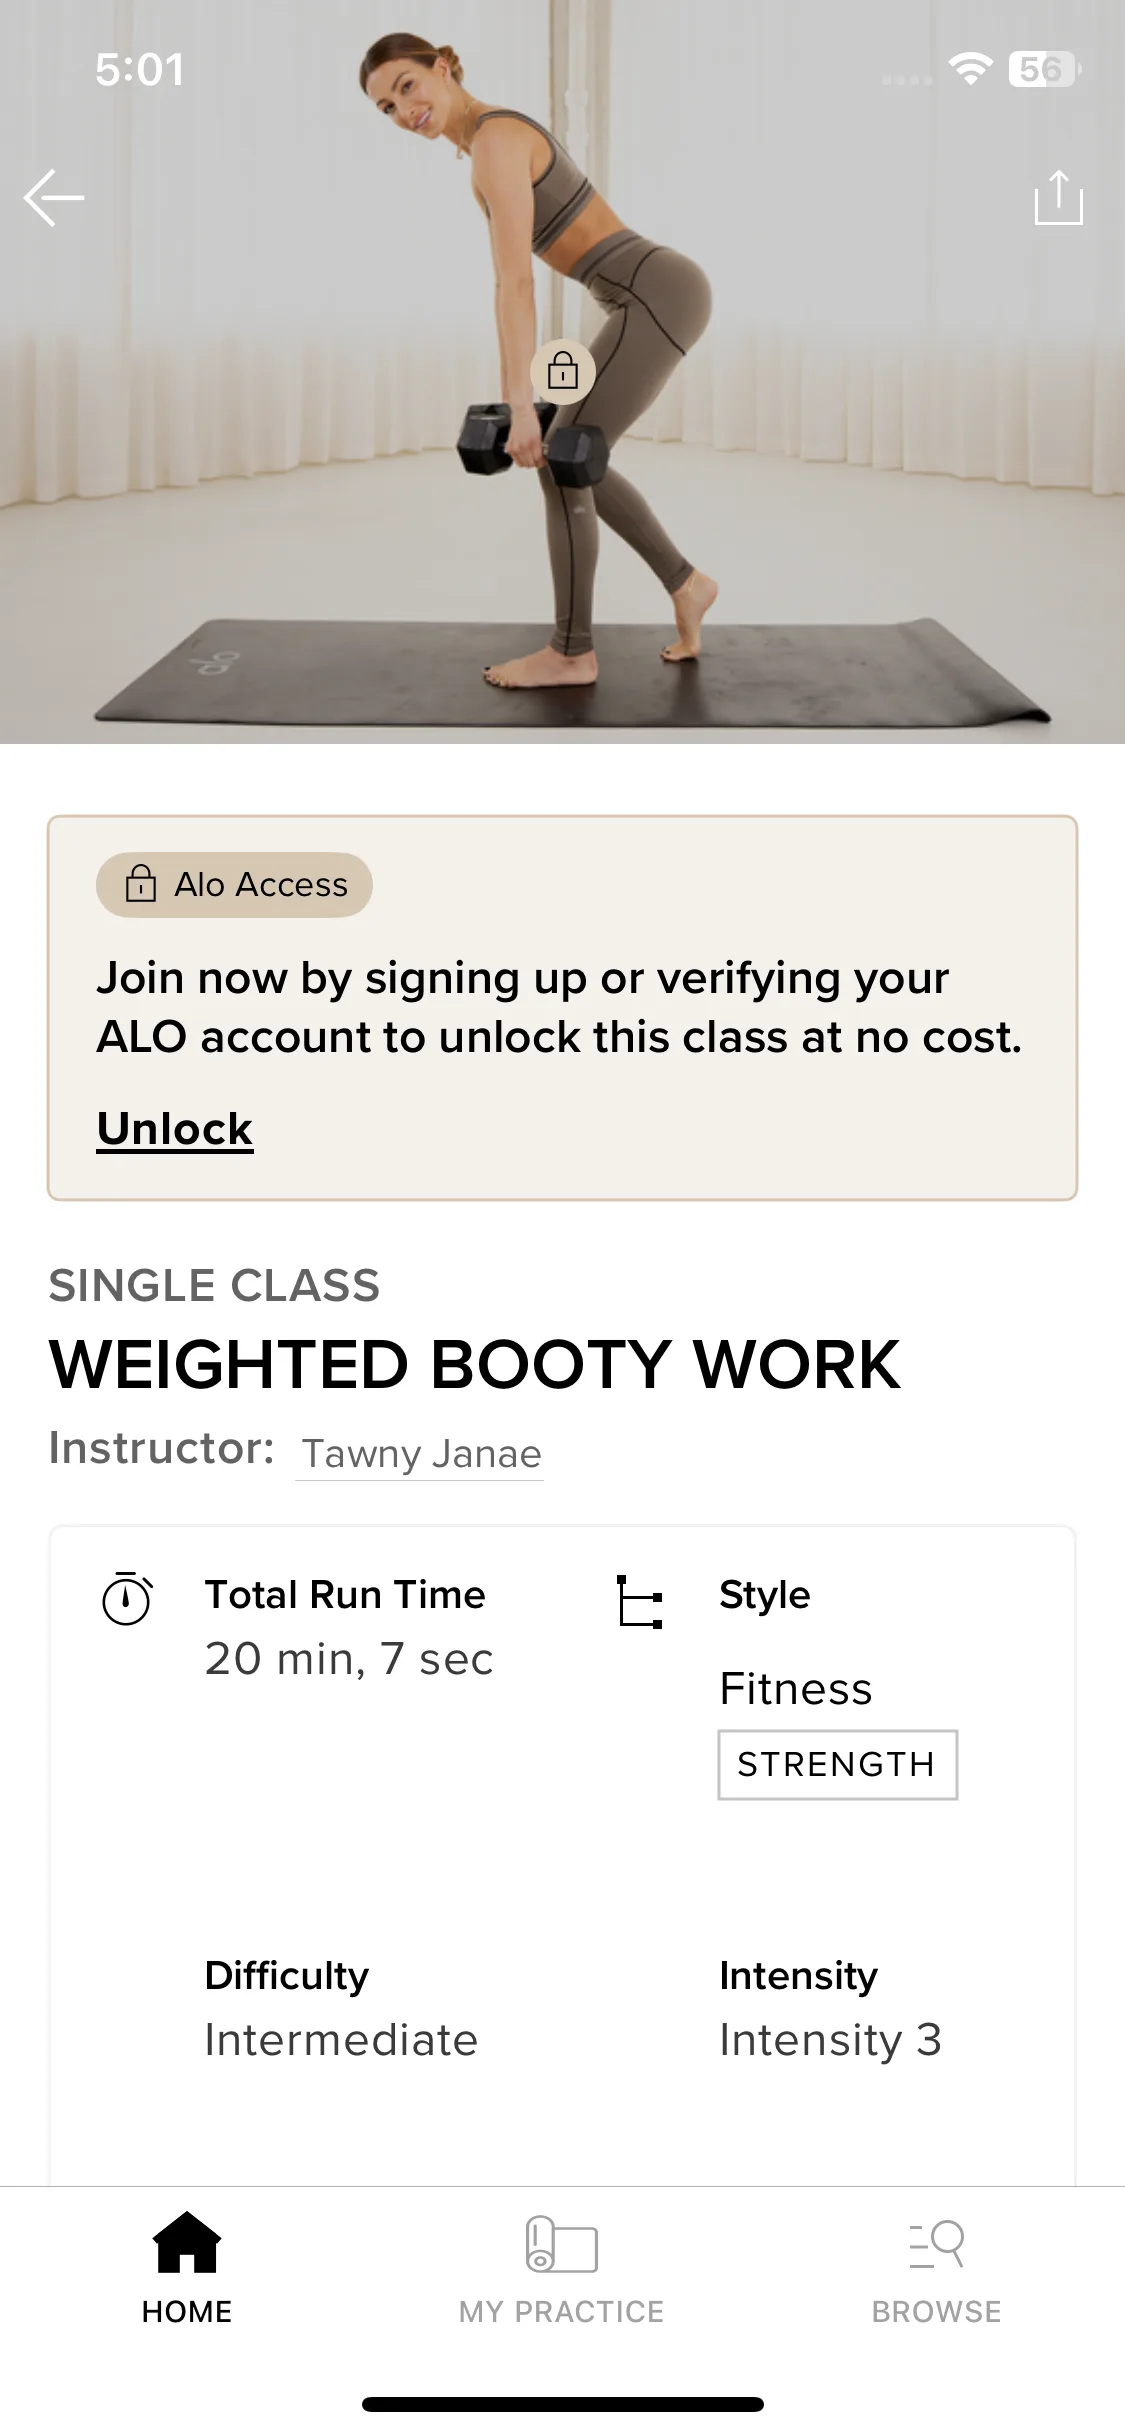Tap the Join now message text
The image size is (1125, 2436).
point(560,1008)
